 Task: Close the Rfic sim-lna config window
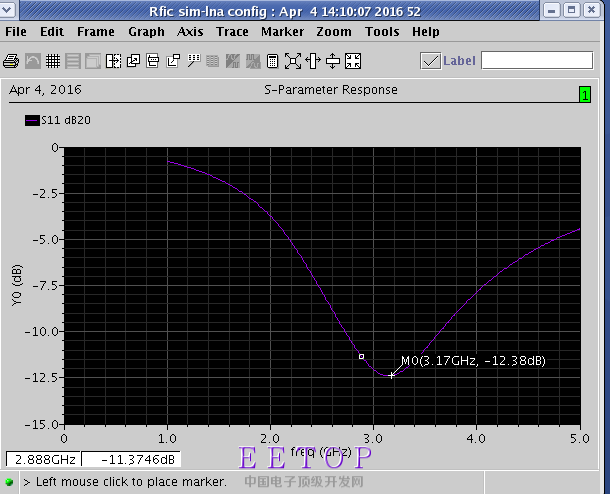[592, 10]
